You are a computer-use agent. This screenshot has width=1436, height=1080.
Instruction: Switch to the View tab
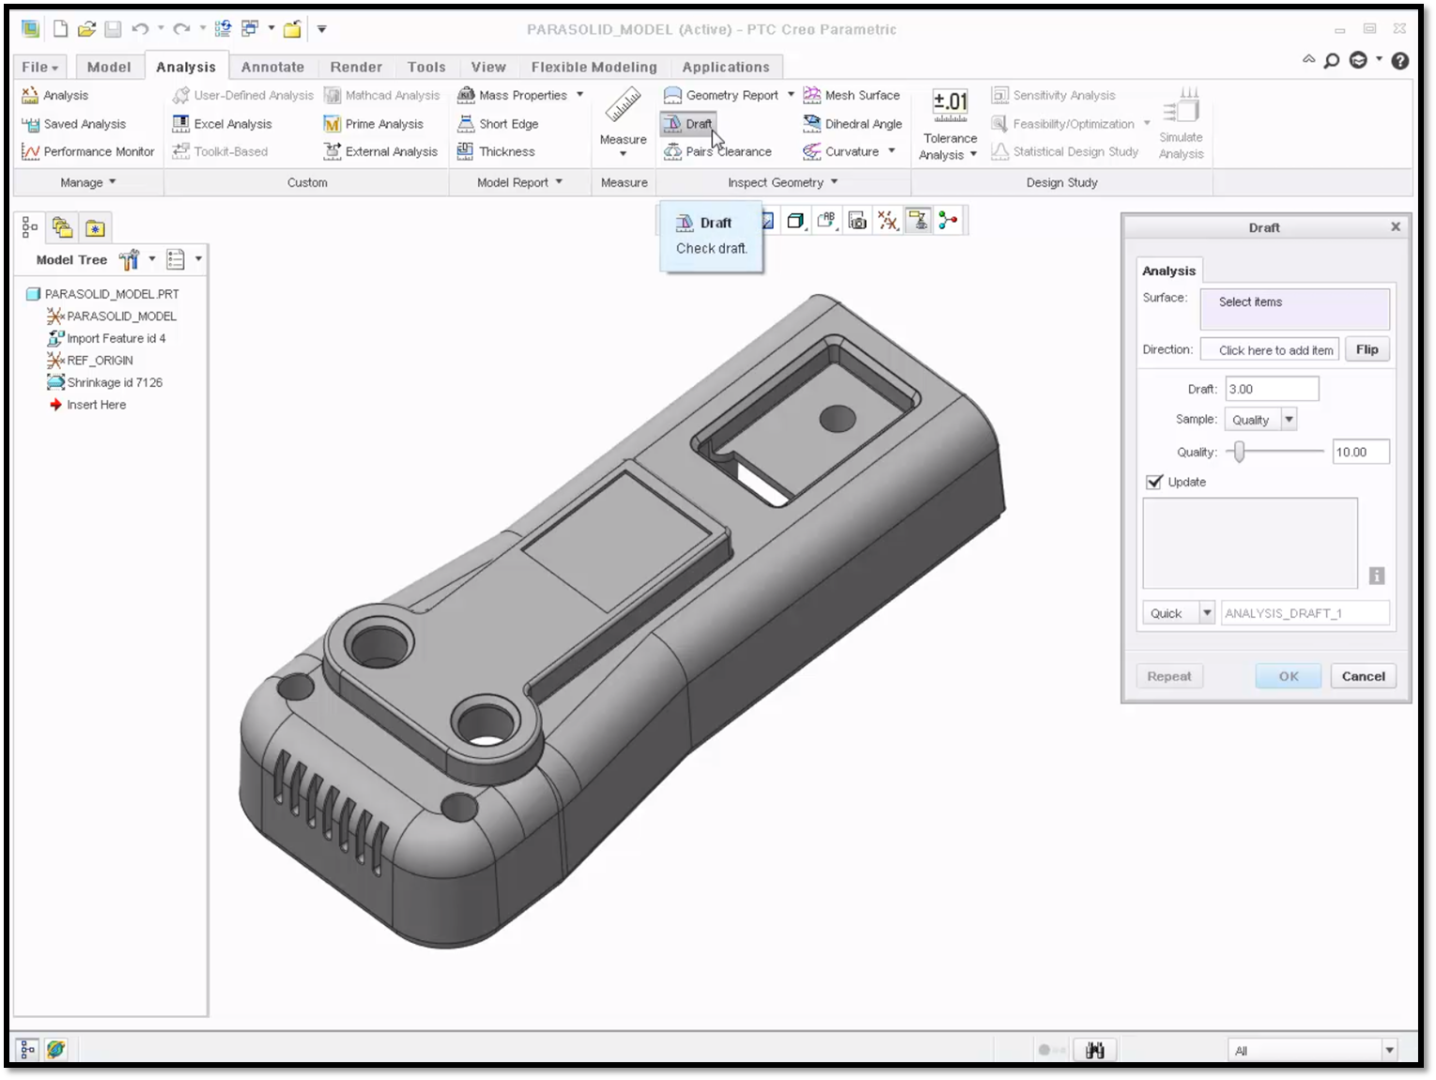click(x=489, y=67)
